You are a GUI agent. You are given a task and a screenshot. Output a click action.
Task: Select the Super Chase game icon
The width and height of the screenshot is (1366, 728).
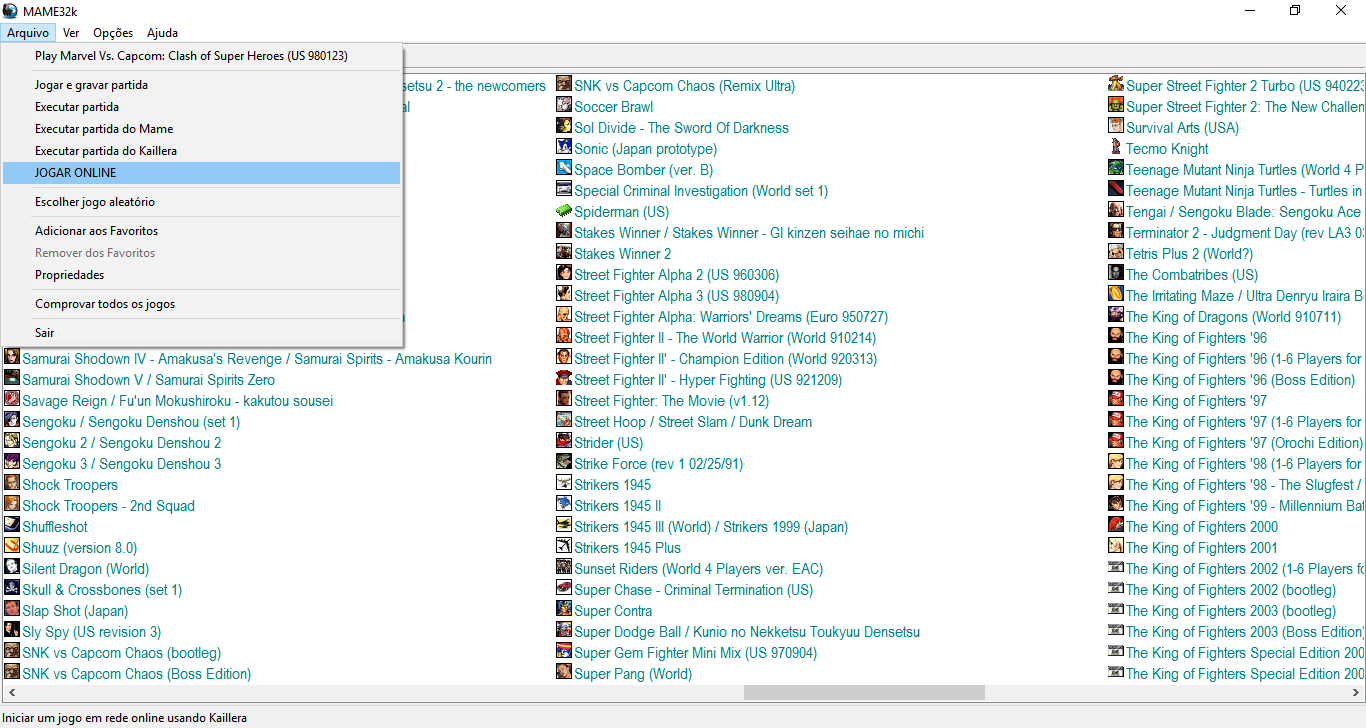coord(564,589)
